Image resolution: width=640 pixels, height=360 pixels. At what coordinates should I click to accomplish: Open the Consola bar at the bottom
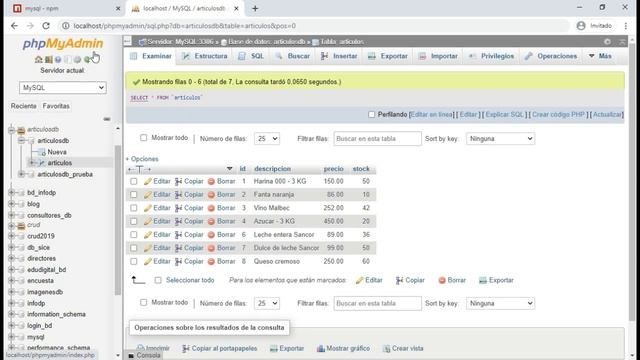144,356
